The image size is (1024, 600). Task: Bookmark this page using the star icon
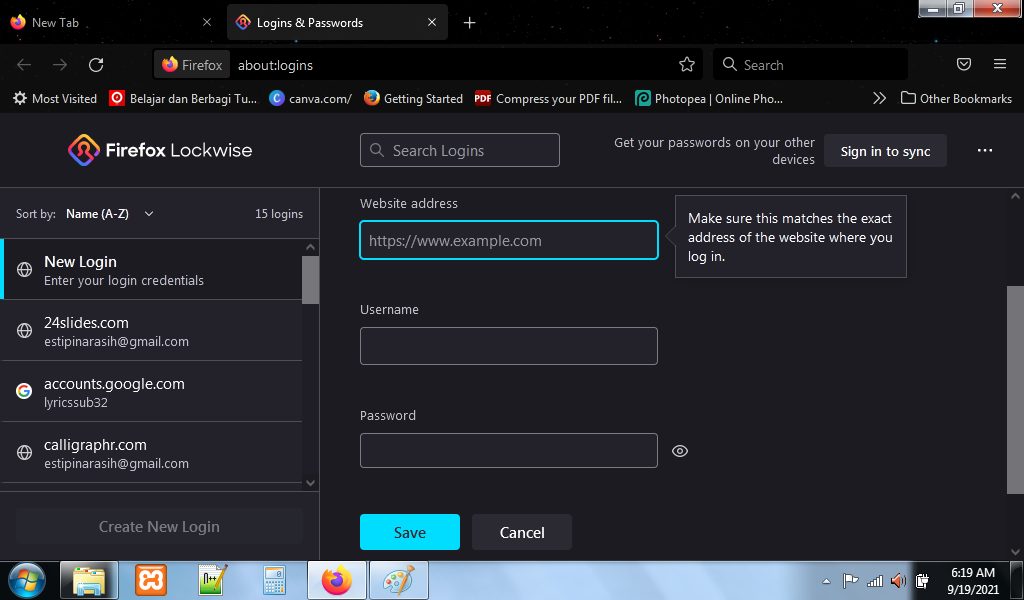[x=687, y=65]
